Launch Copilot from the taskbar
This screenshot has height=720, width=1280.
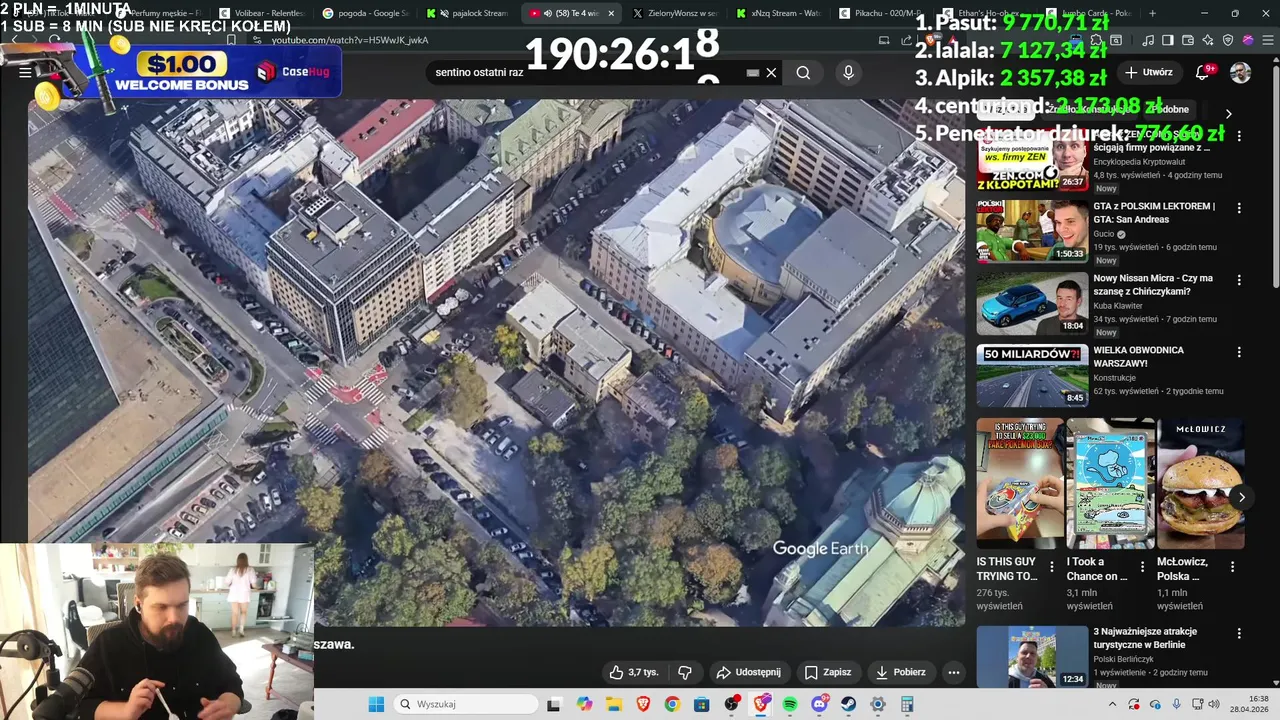(584, 704)
